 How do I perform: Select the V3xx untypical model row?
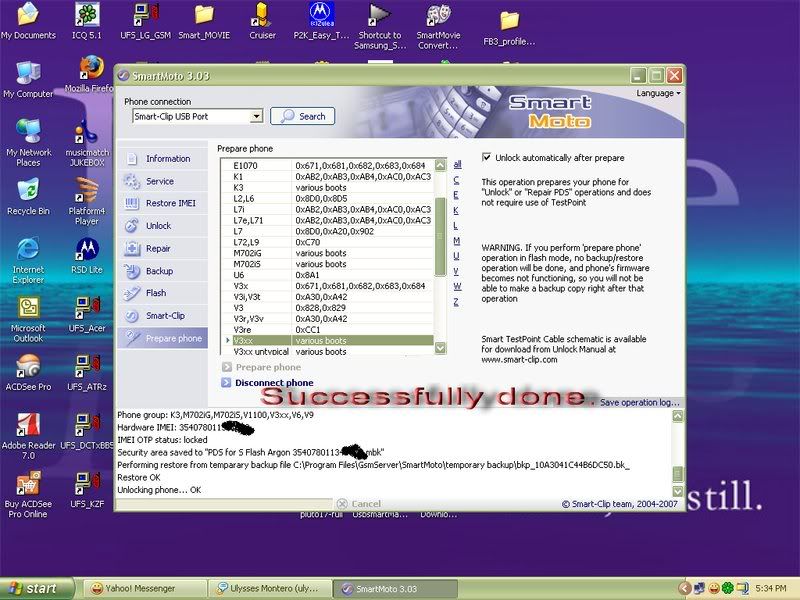click(x=328, y=352)
